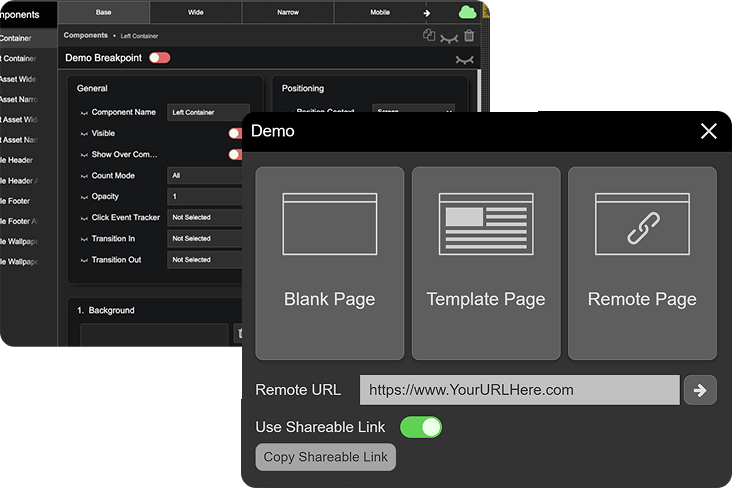
Task: Select the 'General' section heading
Action: 92,88
